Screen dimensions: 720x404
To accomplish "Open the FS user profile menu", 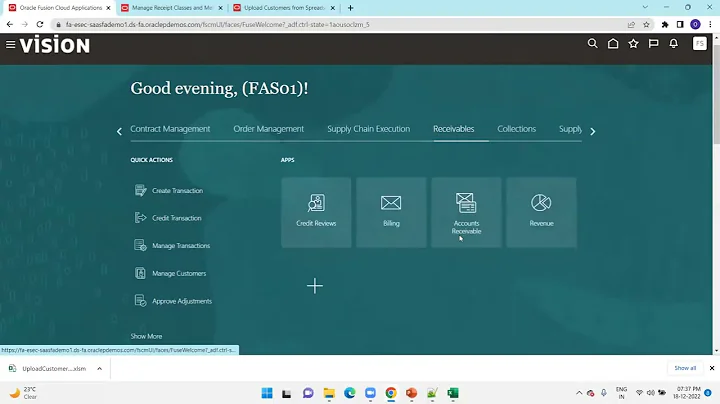I will 699,44.
